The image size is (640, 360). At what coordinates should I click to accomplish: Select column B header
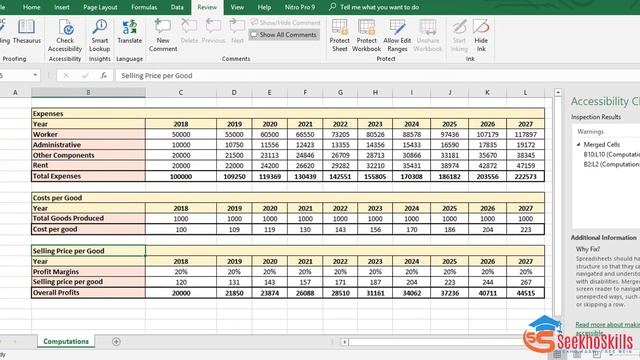88,93
